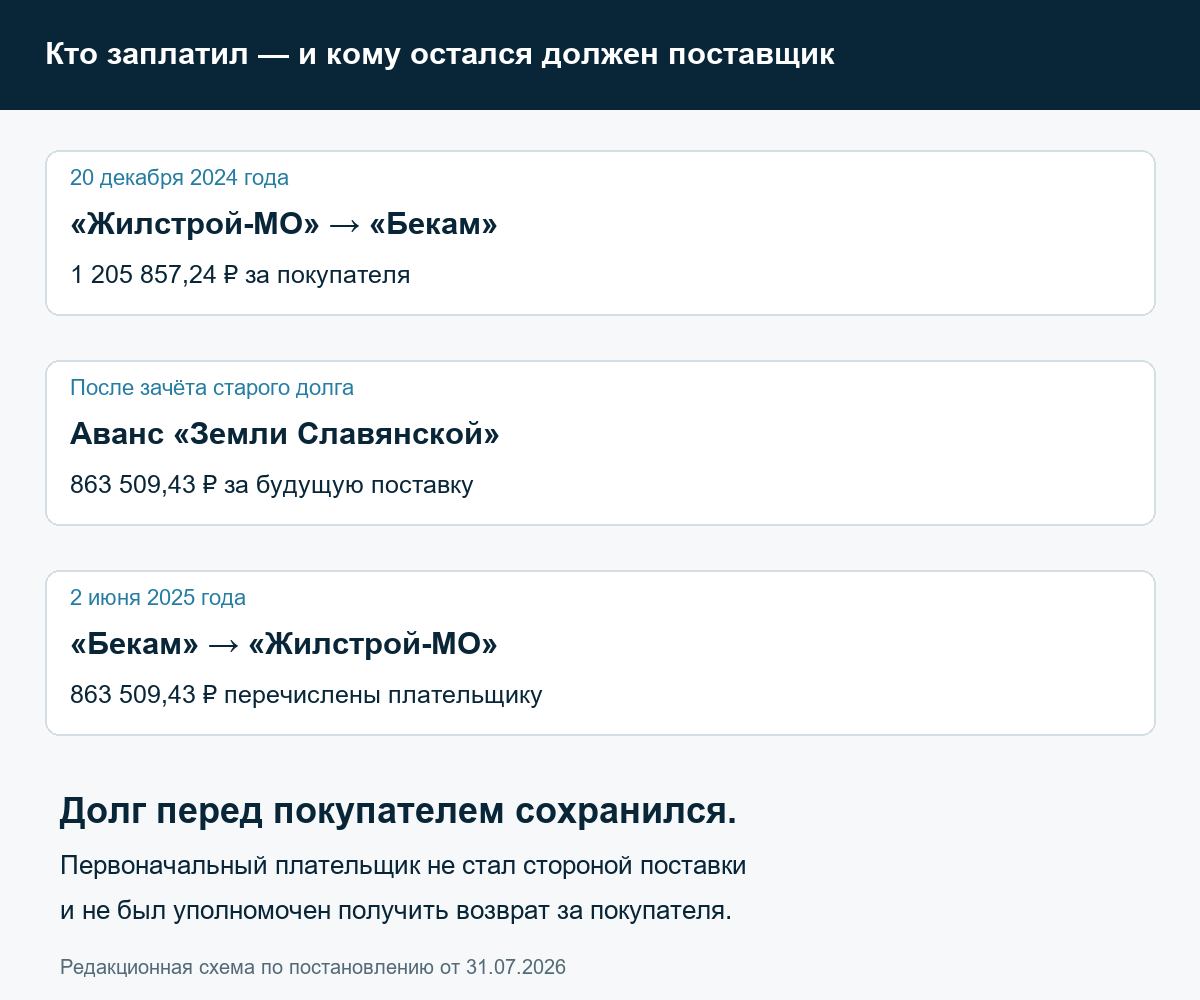
Task: Select the heading «Бекам» → «Жилстрой-МО»
Action: 284,644
